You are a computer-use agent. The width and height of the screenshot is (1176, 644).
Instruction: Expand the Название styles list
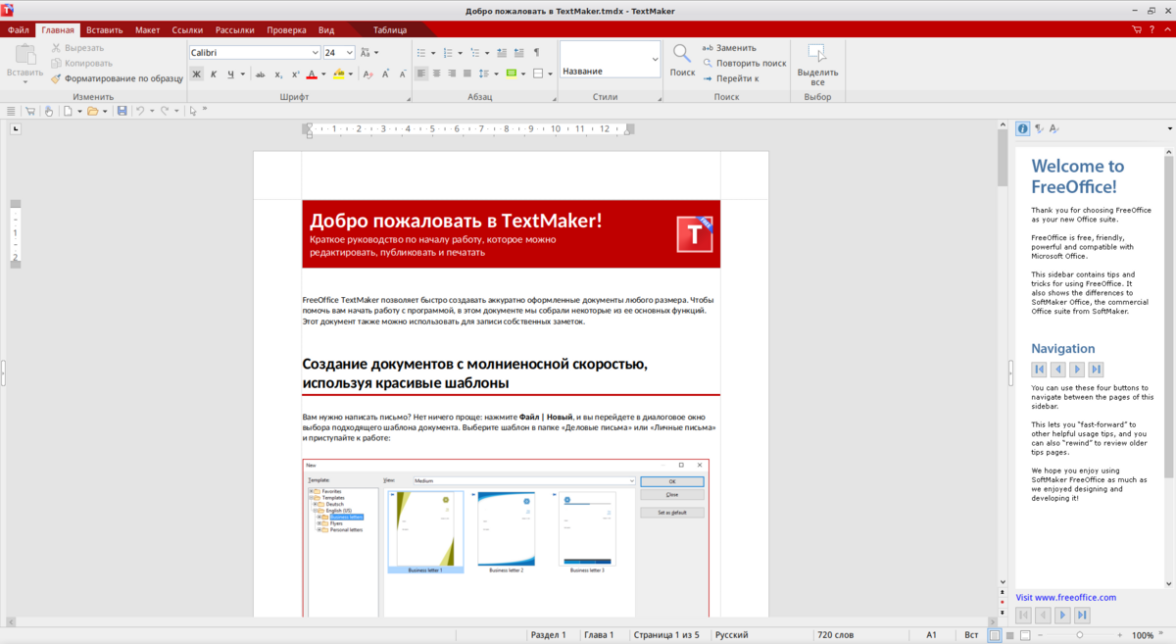click(x=655, y=60)
